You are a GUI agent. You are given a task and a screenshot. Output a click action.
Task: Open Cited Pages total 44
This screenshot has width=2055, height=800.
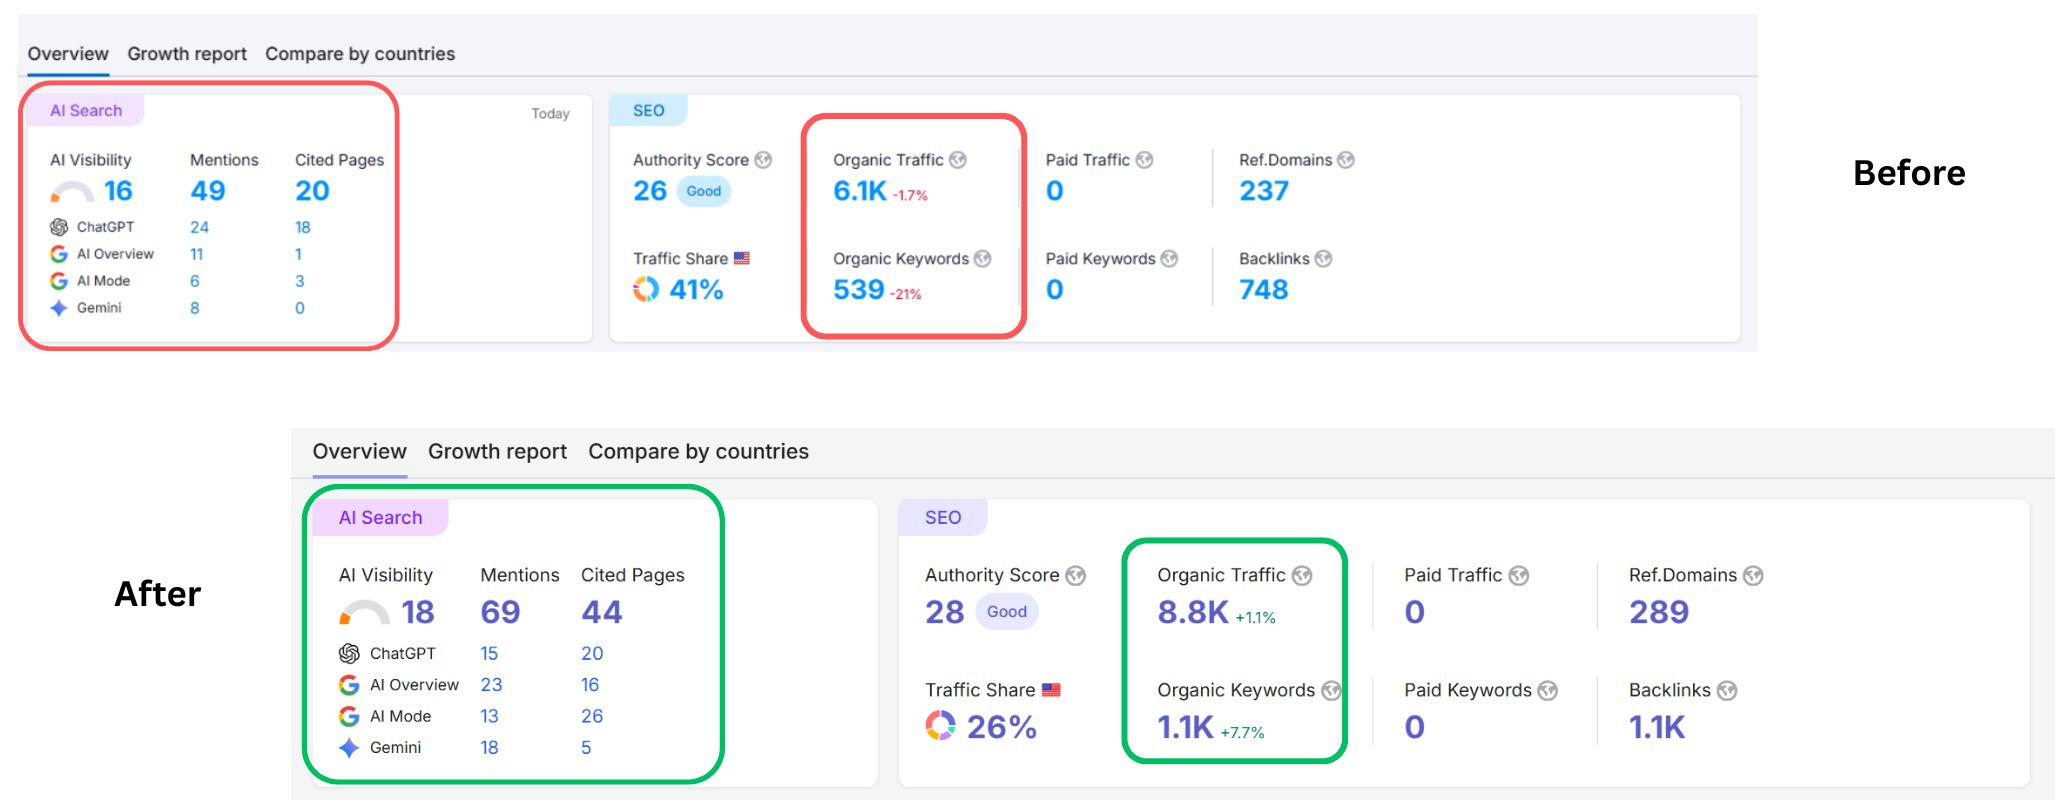coord(602,612)
